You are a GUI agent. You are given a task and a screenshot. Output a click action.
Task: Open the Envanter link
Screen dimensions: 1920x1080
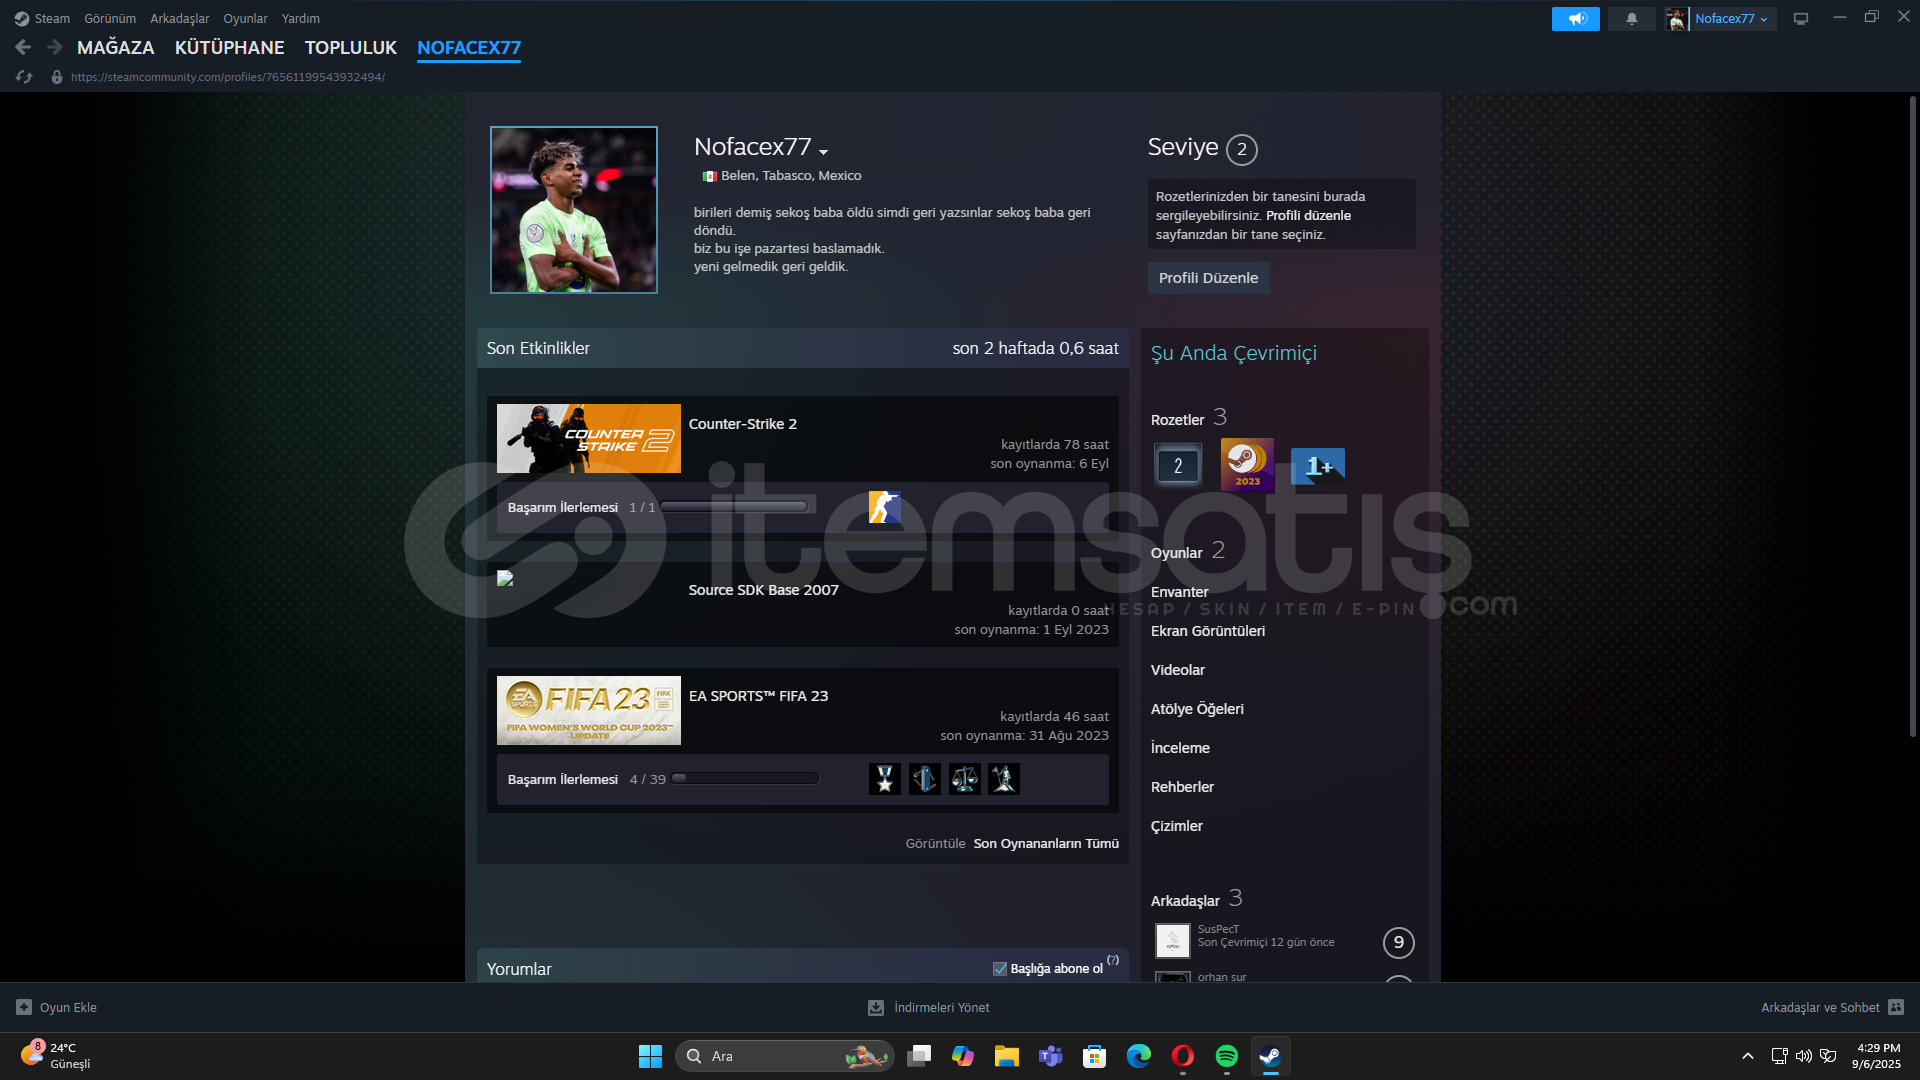(1179, 592)
